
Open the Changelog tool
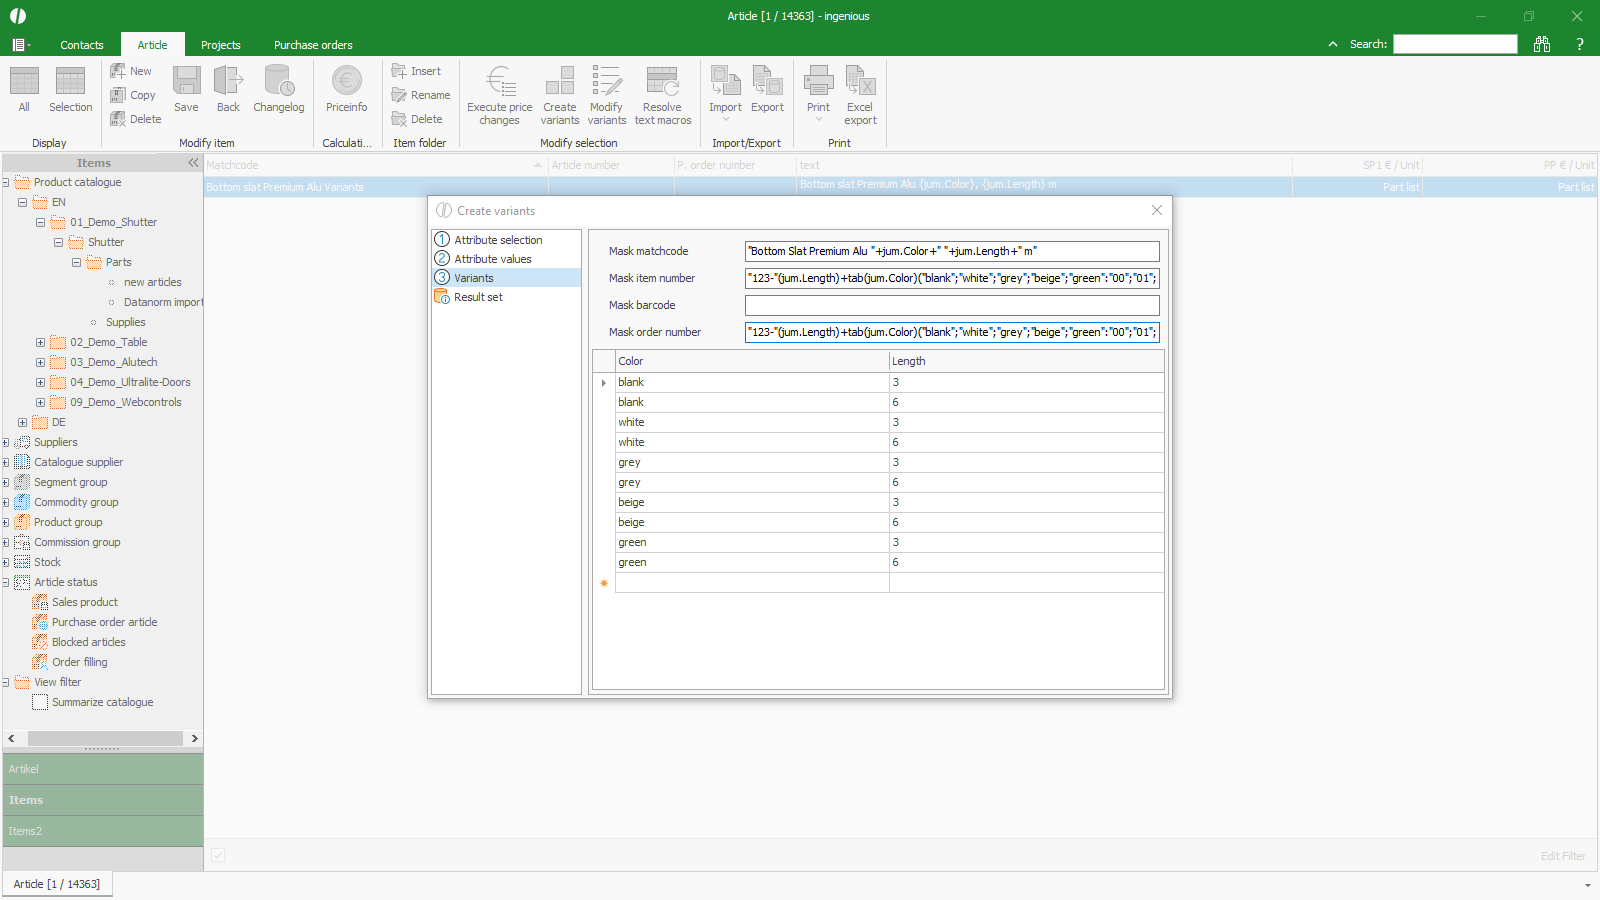coord(278,82)
